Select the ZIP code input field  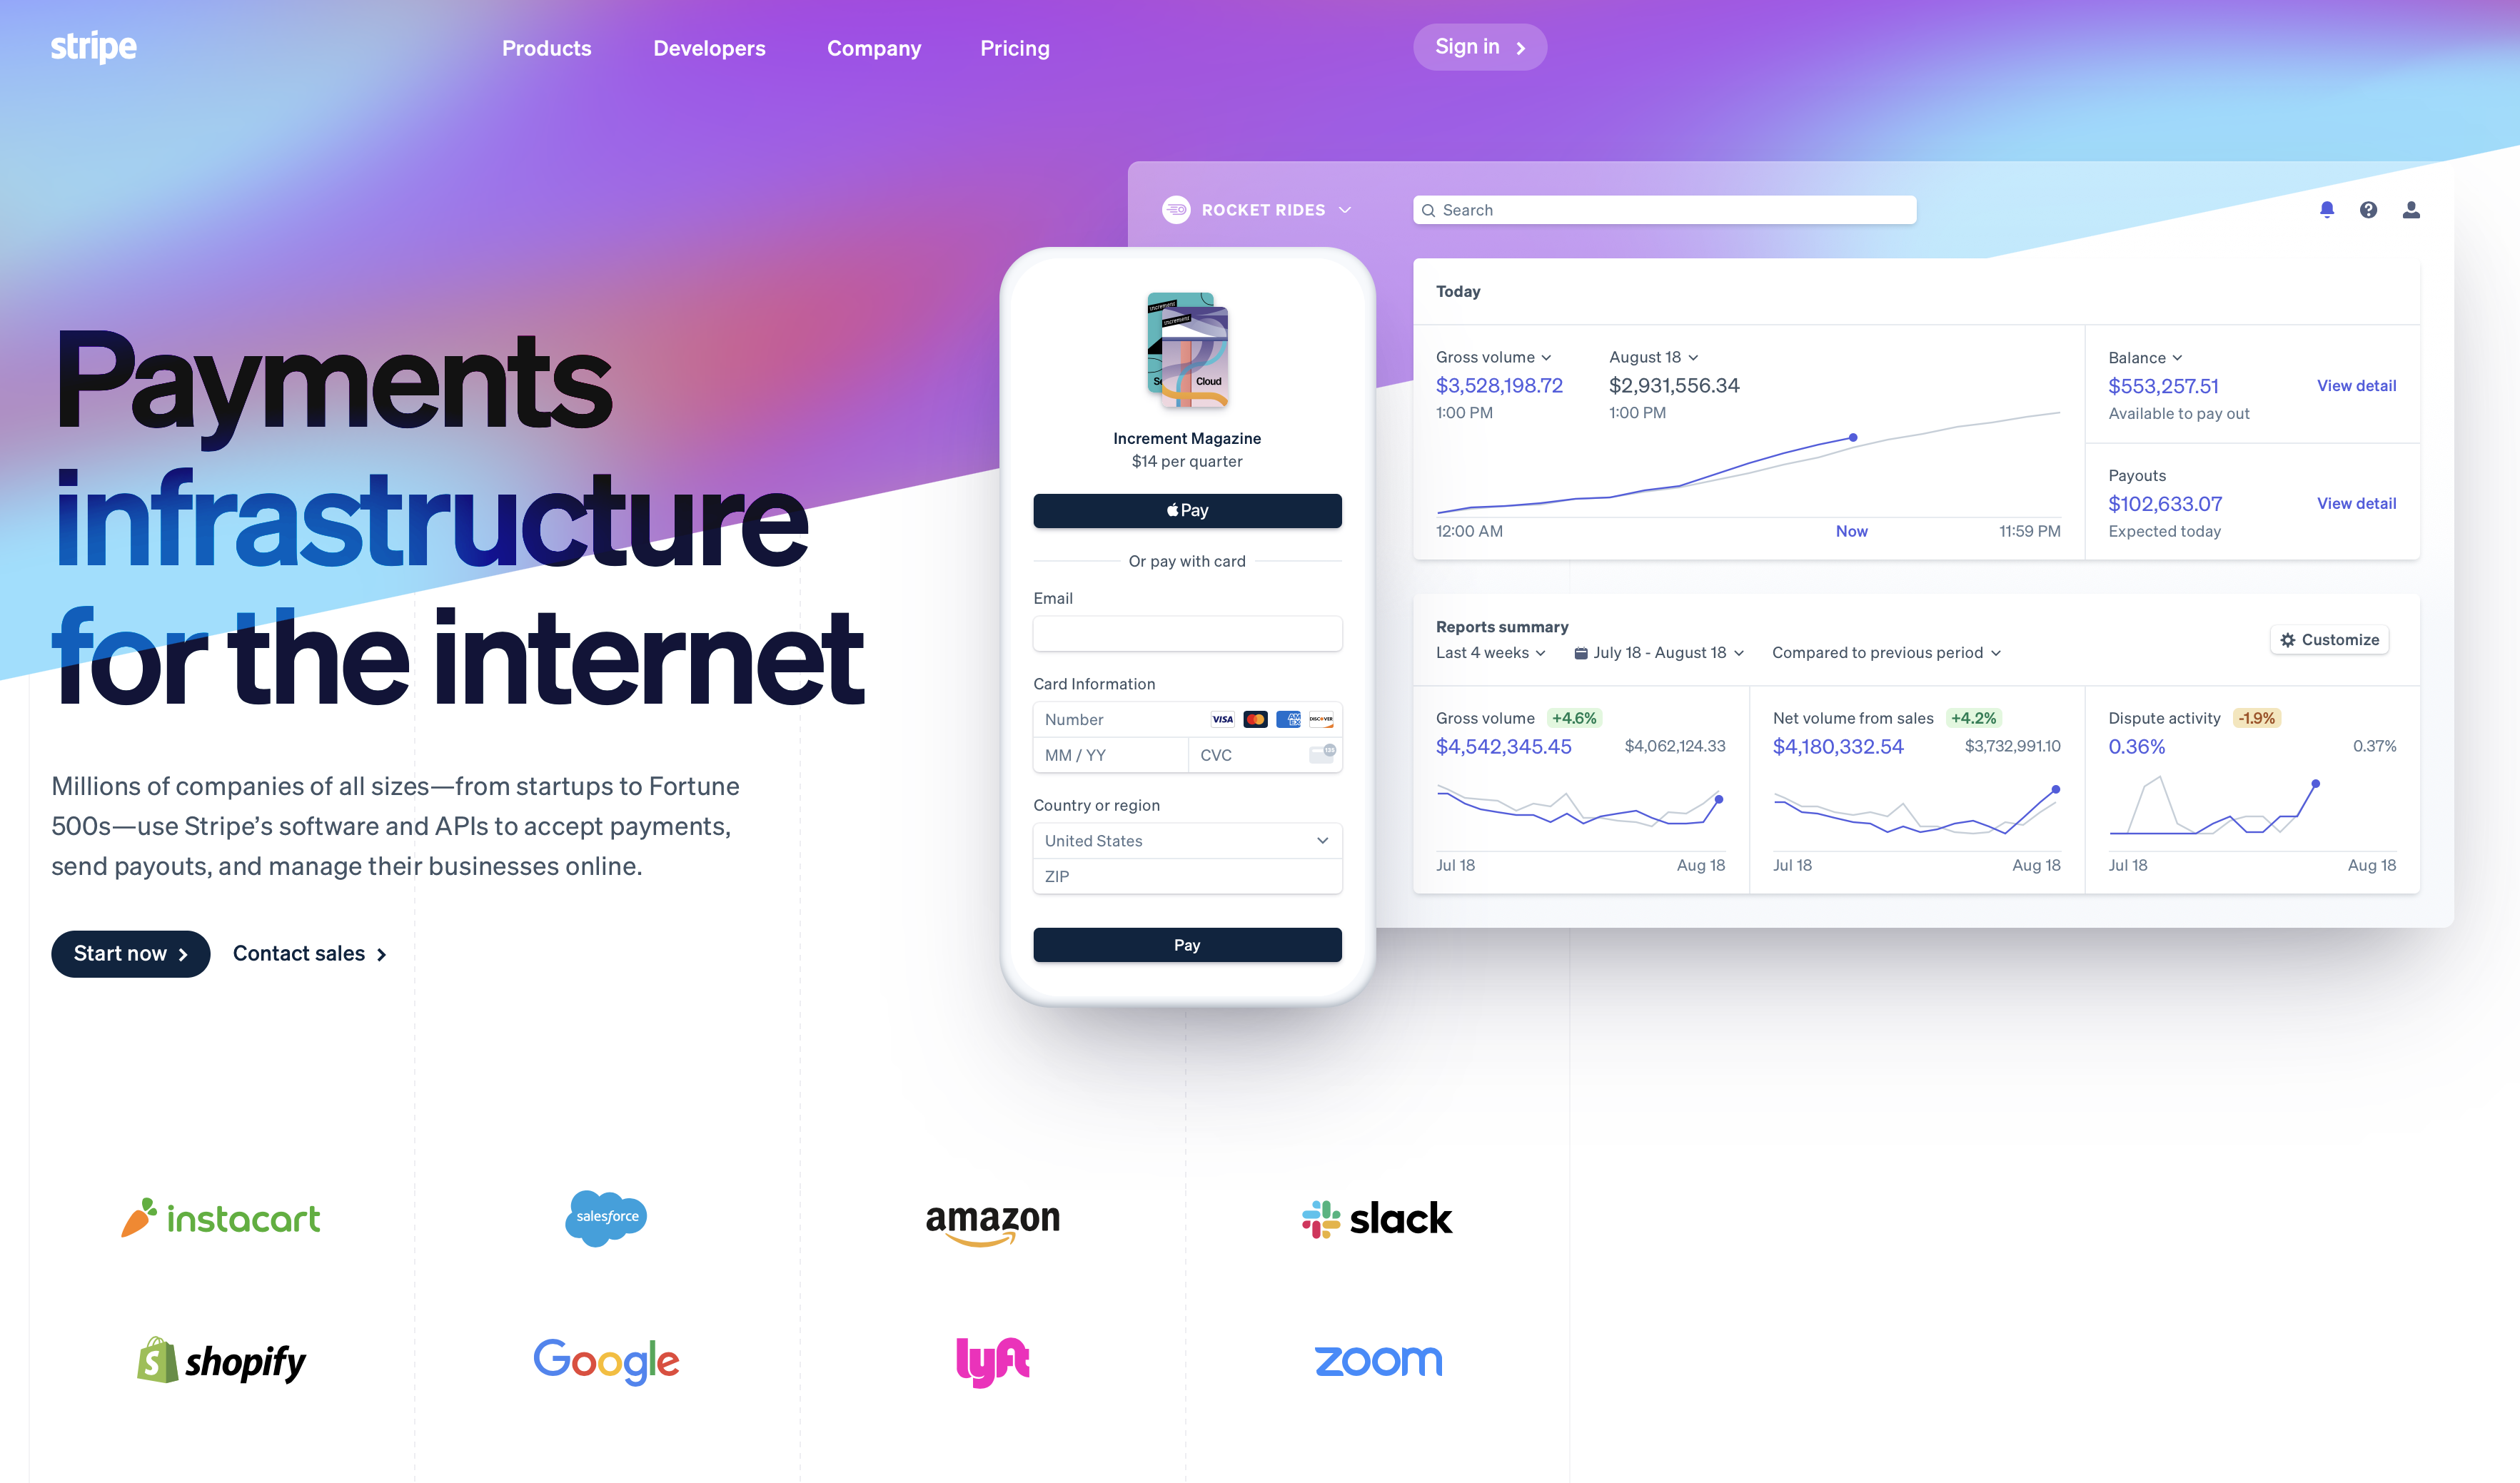1186,877
